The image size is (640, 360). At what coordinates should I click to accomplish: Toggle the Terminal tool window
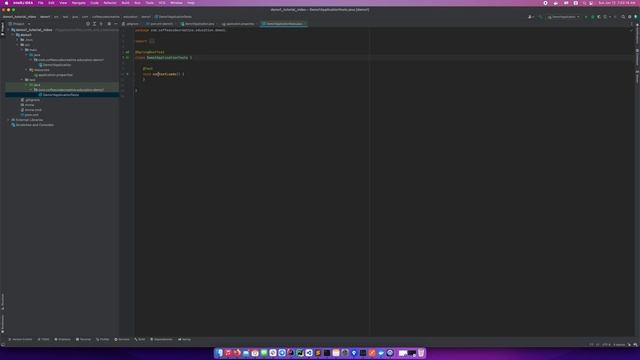(83, 339)
